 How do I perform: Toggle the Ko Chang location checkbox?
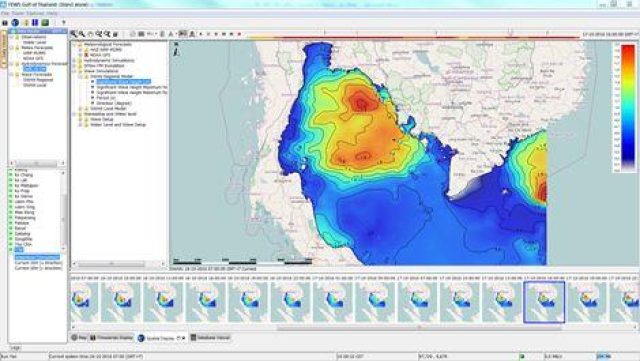pyautogui.click(x=11, y=175)
